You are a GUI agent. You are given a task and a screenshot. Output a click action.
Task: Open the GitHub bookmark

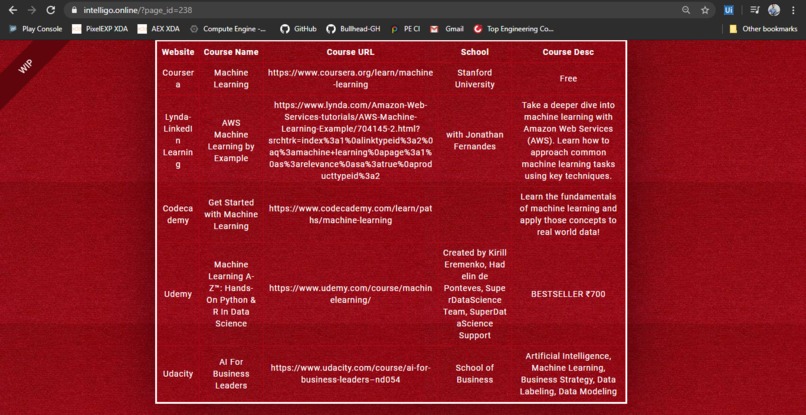coord(298,29)
